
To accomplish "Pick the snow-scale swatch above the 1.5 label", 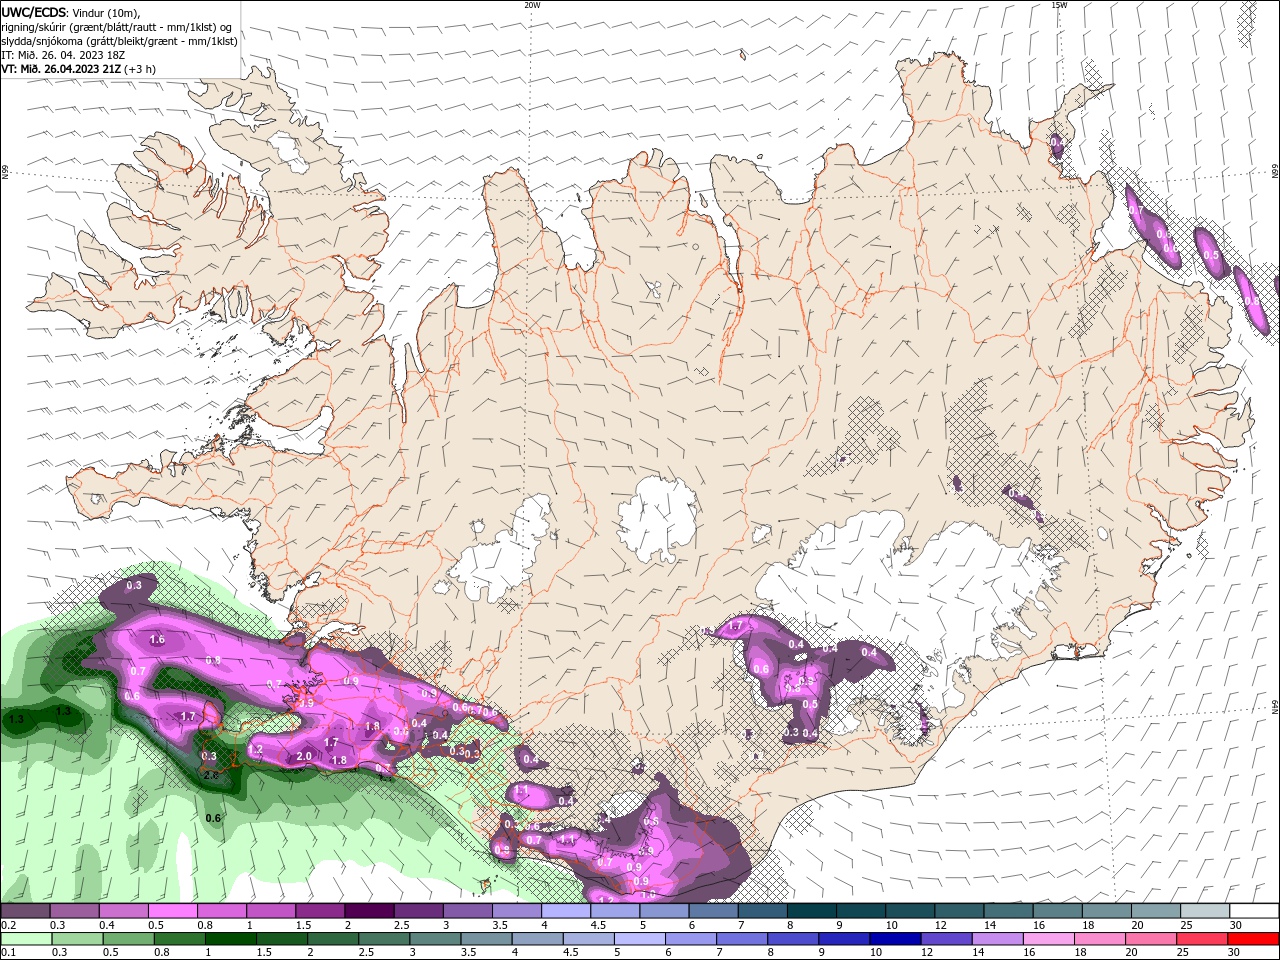I will tap(320, 911).
